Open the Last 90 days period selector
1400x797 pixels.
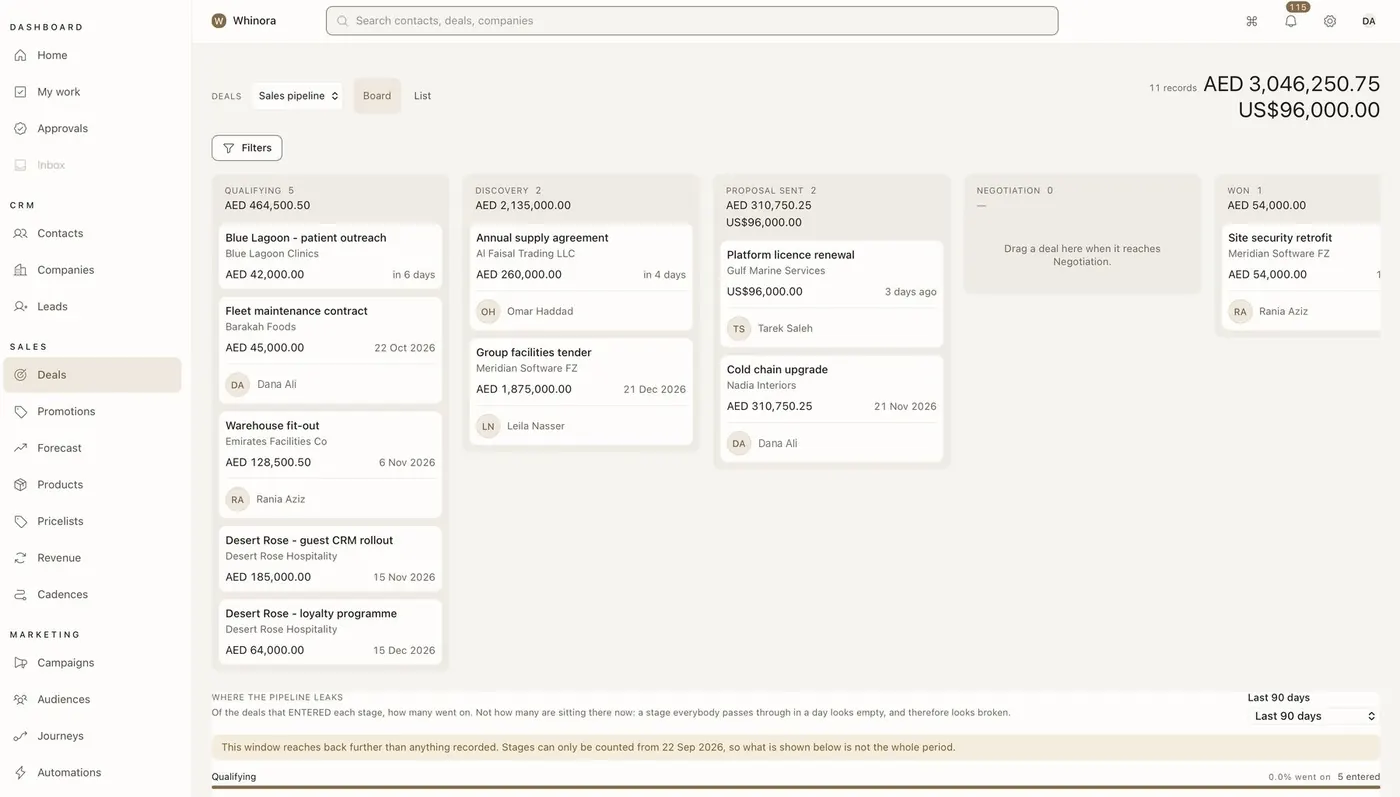coord(1315,716)
